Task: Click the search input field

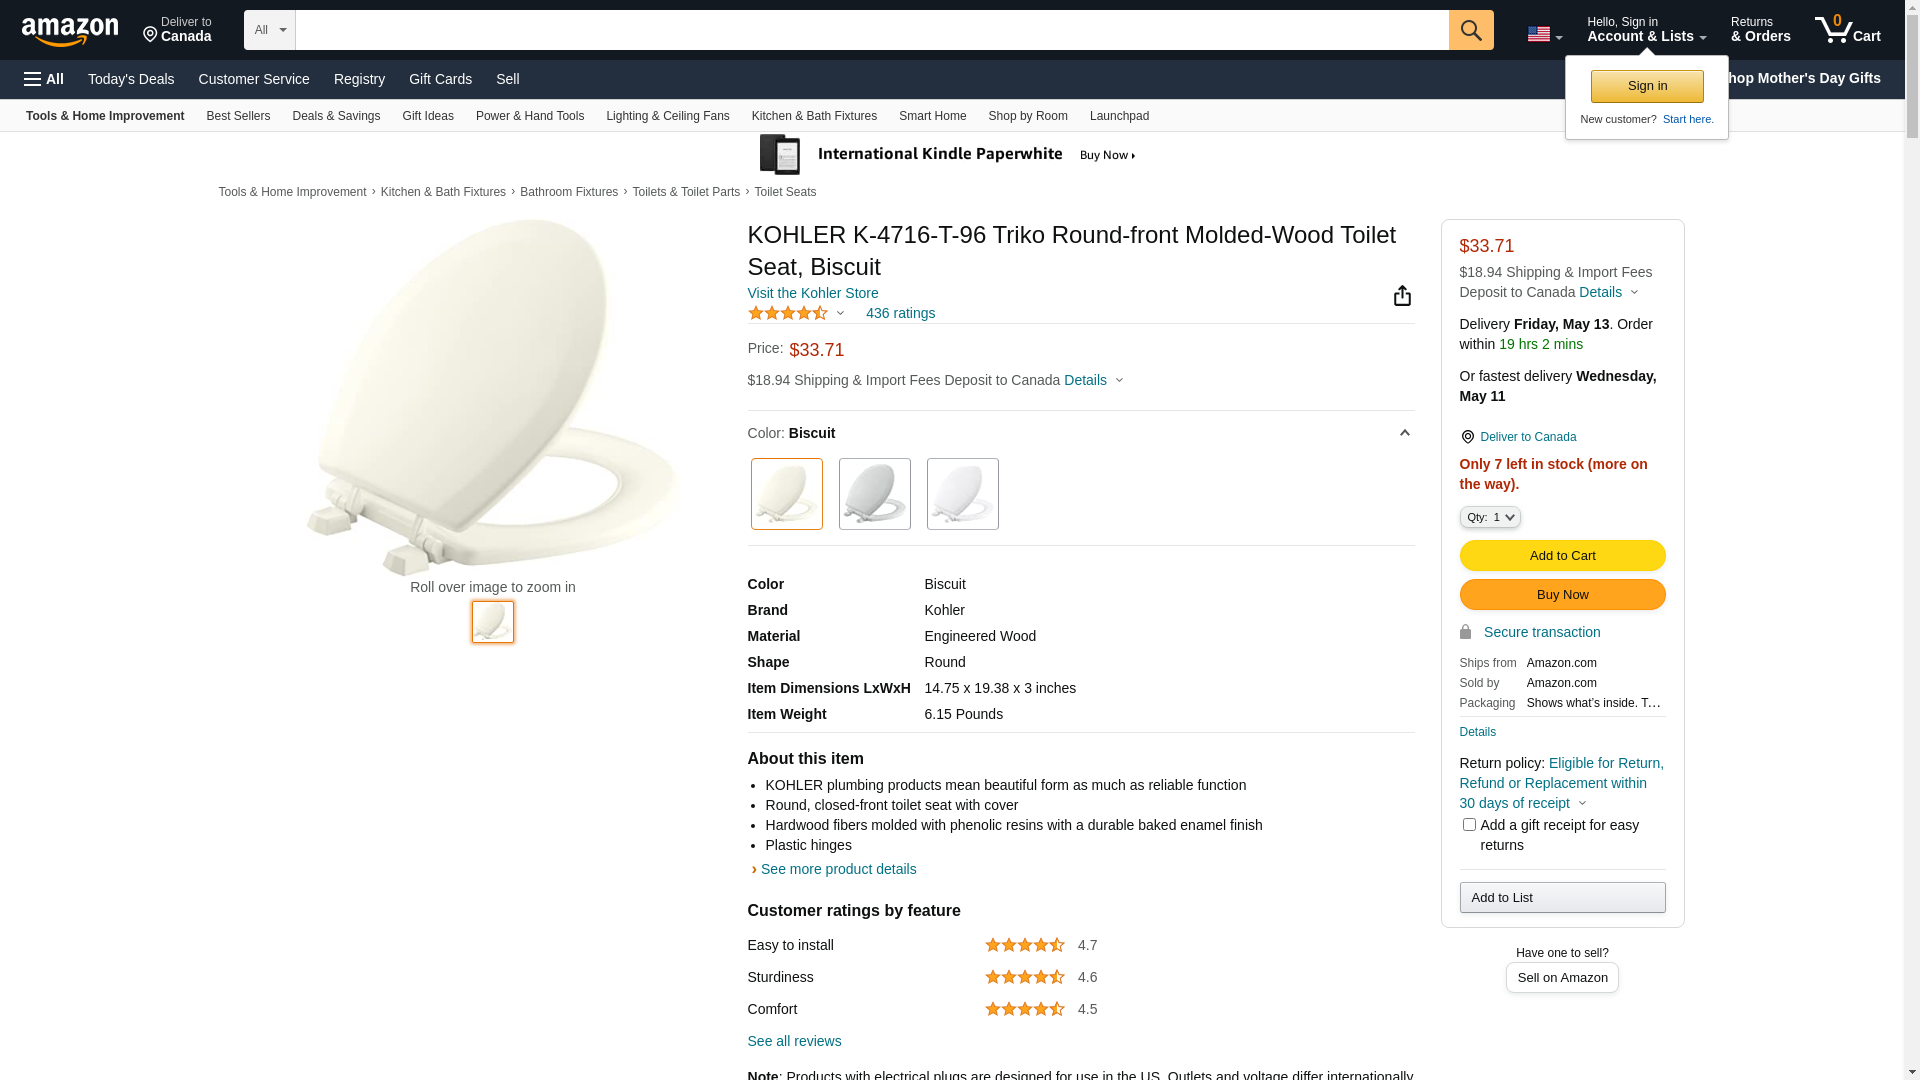Action: point(872,30)
